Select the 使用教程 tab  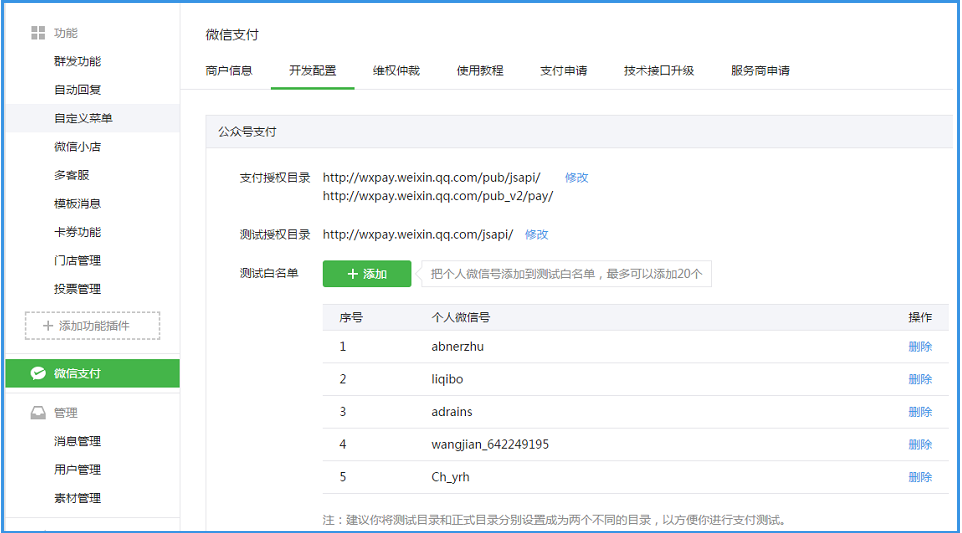pos(480,71)
